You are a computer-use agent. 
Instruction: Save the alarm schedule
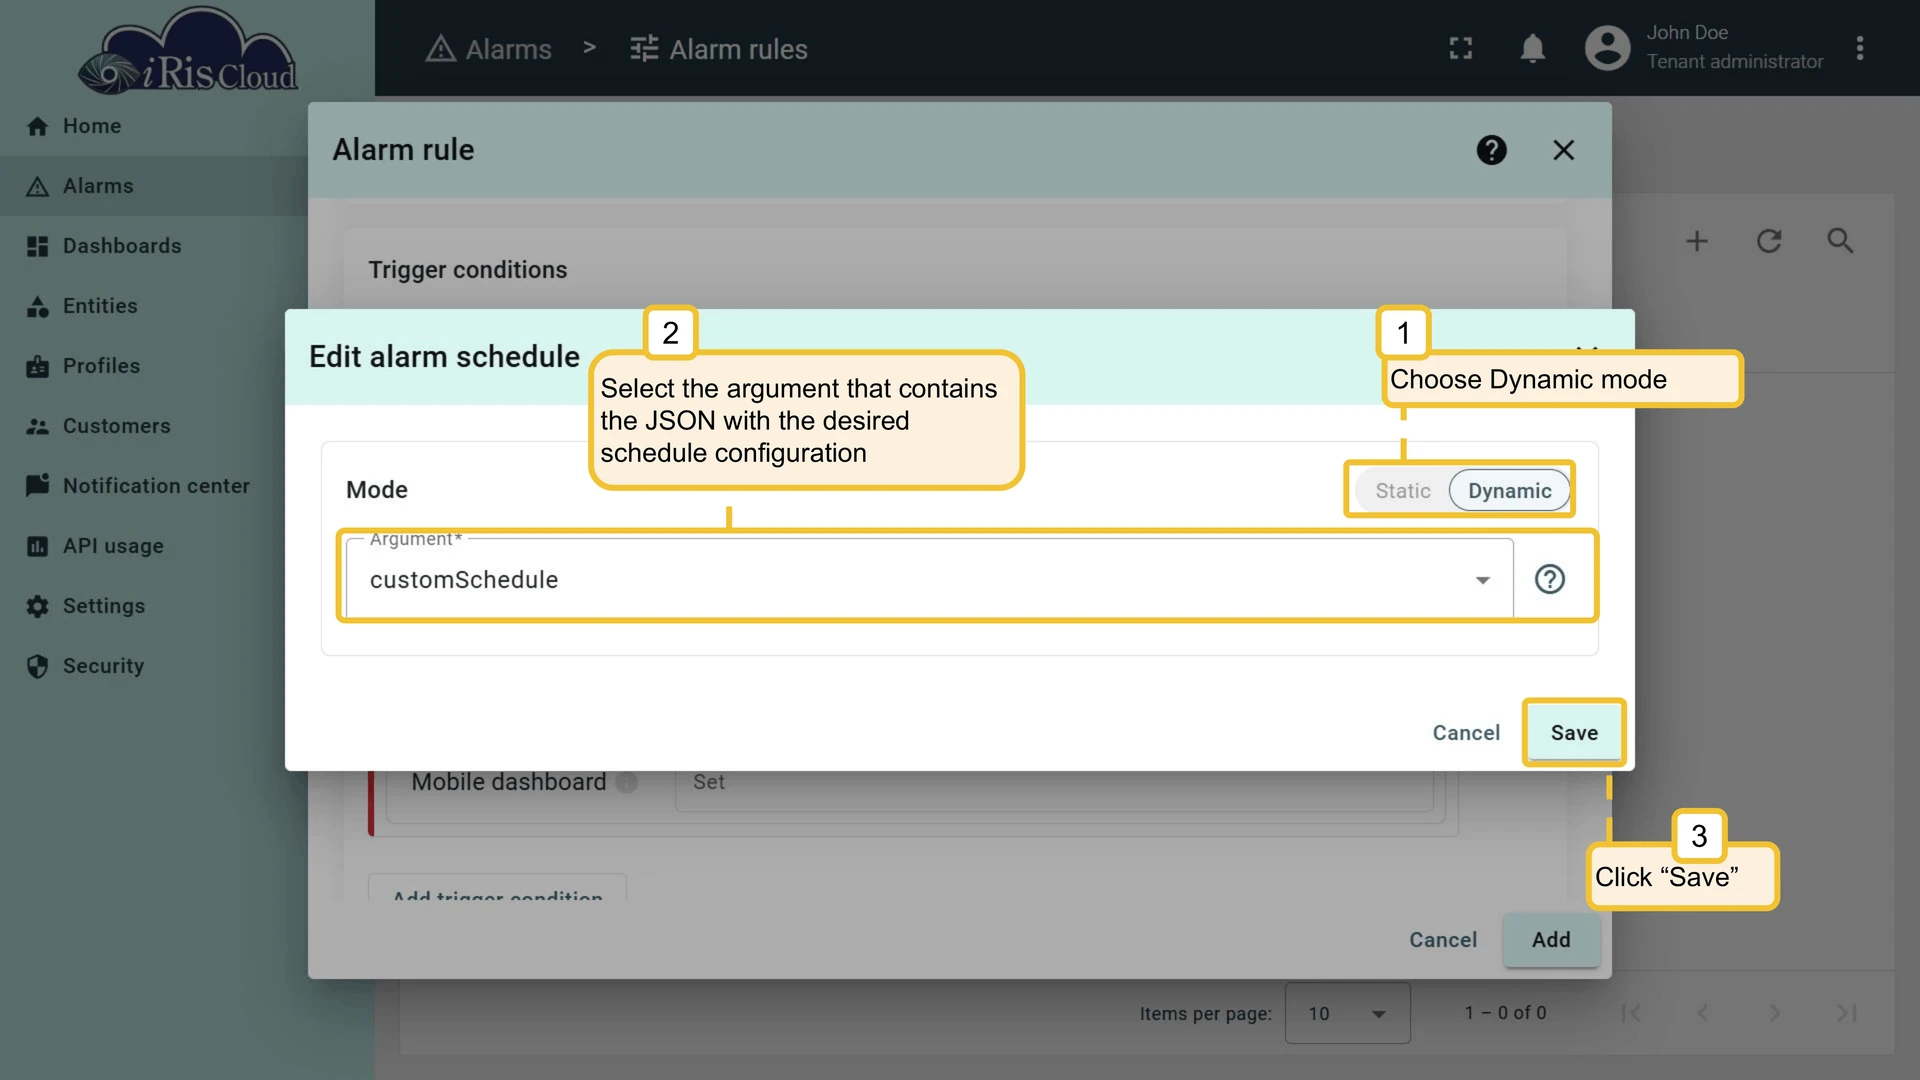click(1574, 733)
